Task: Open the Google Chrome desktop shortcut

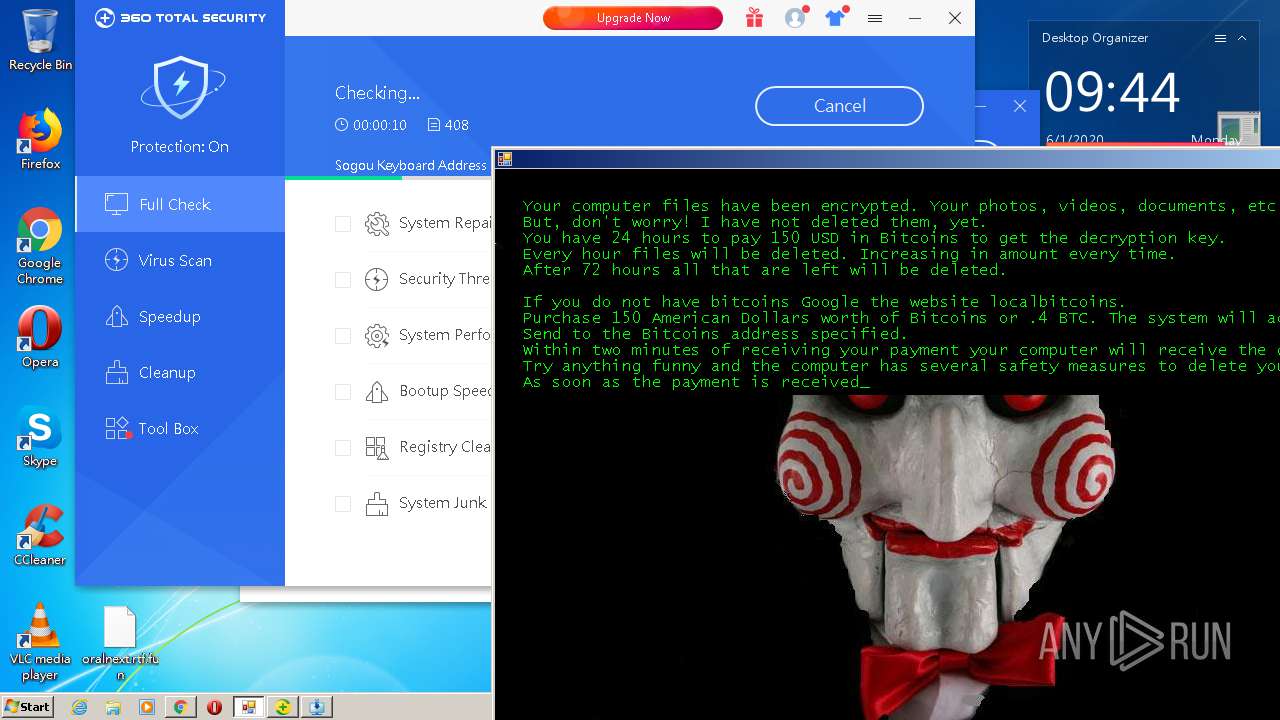Action: coord(40,246)
